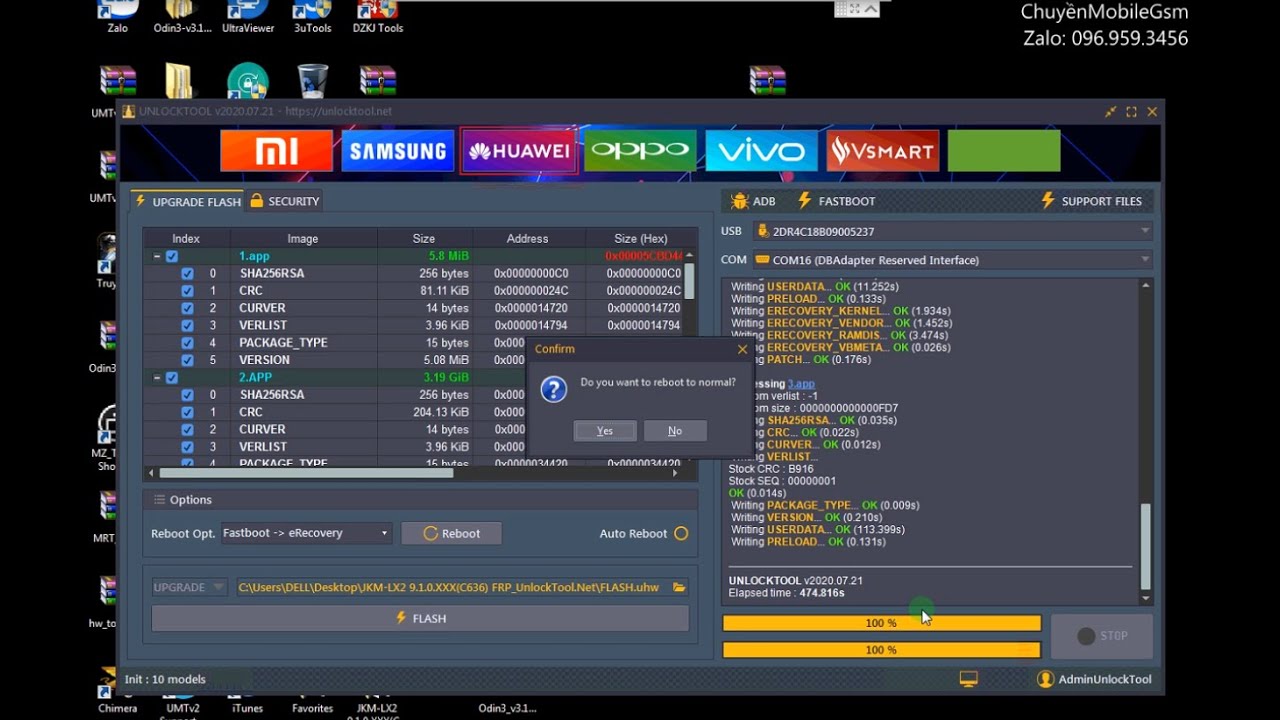
Task: Collapse the 1.app tree group
Action: 156,256
